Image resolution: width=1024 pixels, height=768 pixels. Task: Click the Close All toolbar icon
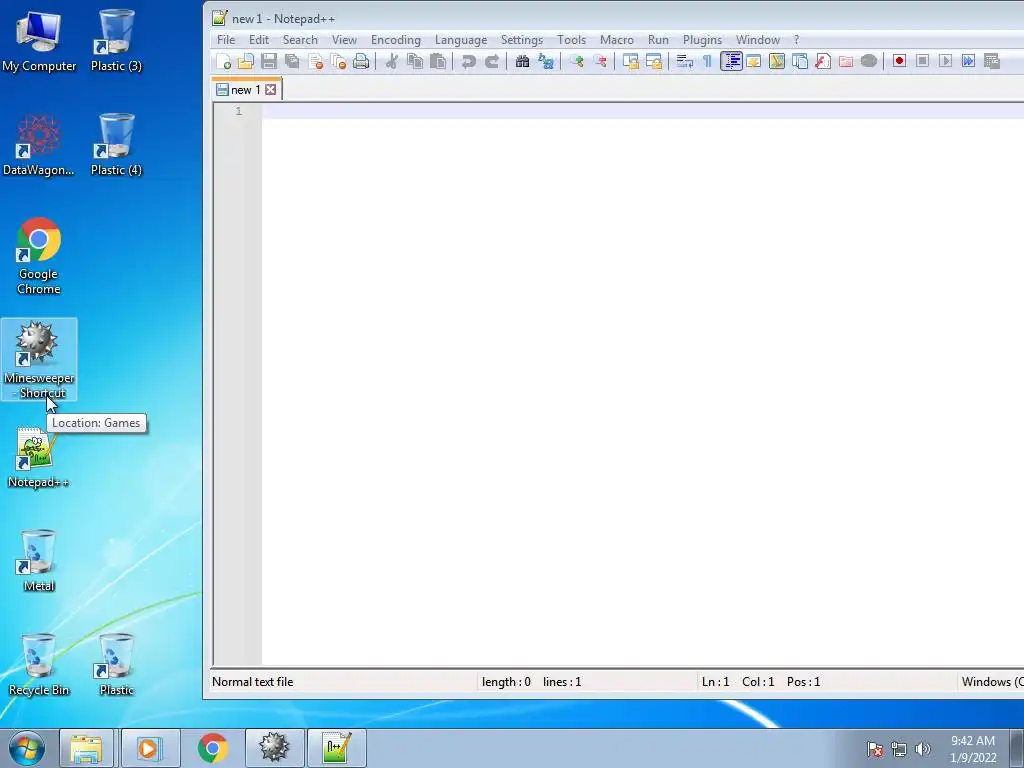click(x=338, y=61)
